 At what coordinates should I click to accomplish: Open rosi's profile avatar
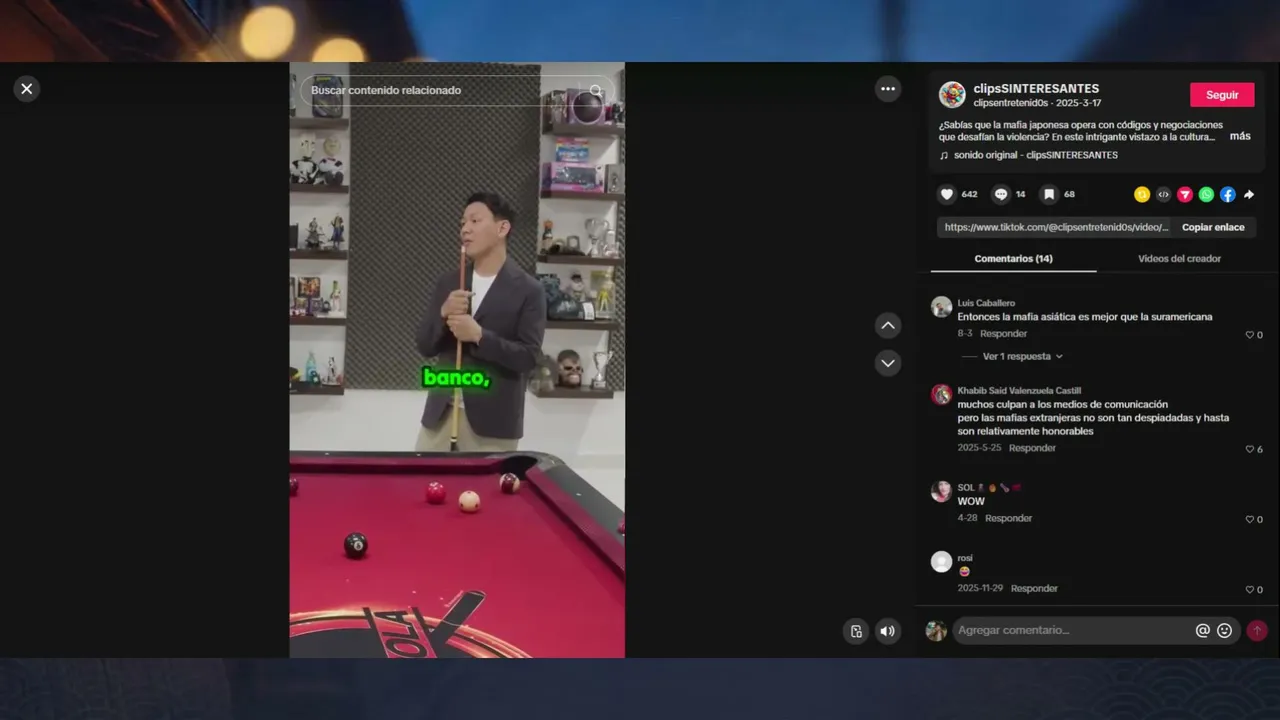pyautogui.click(x=941, y=561)
